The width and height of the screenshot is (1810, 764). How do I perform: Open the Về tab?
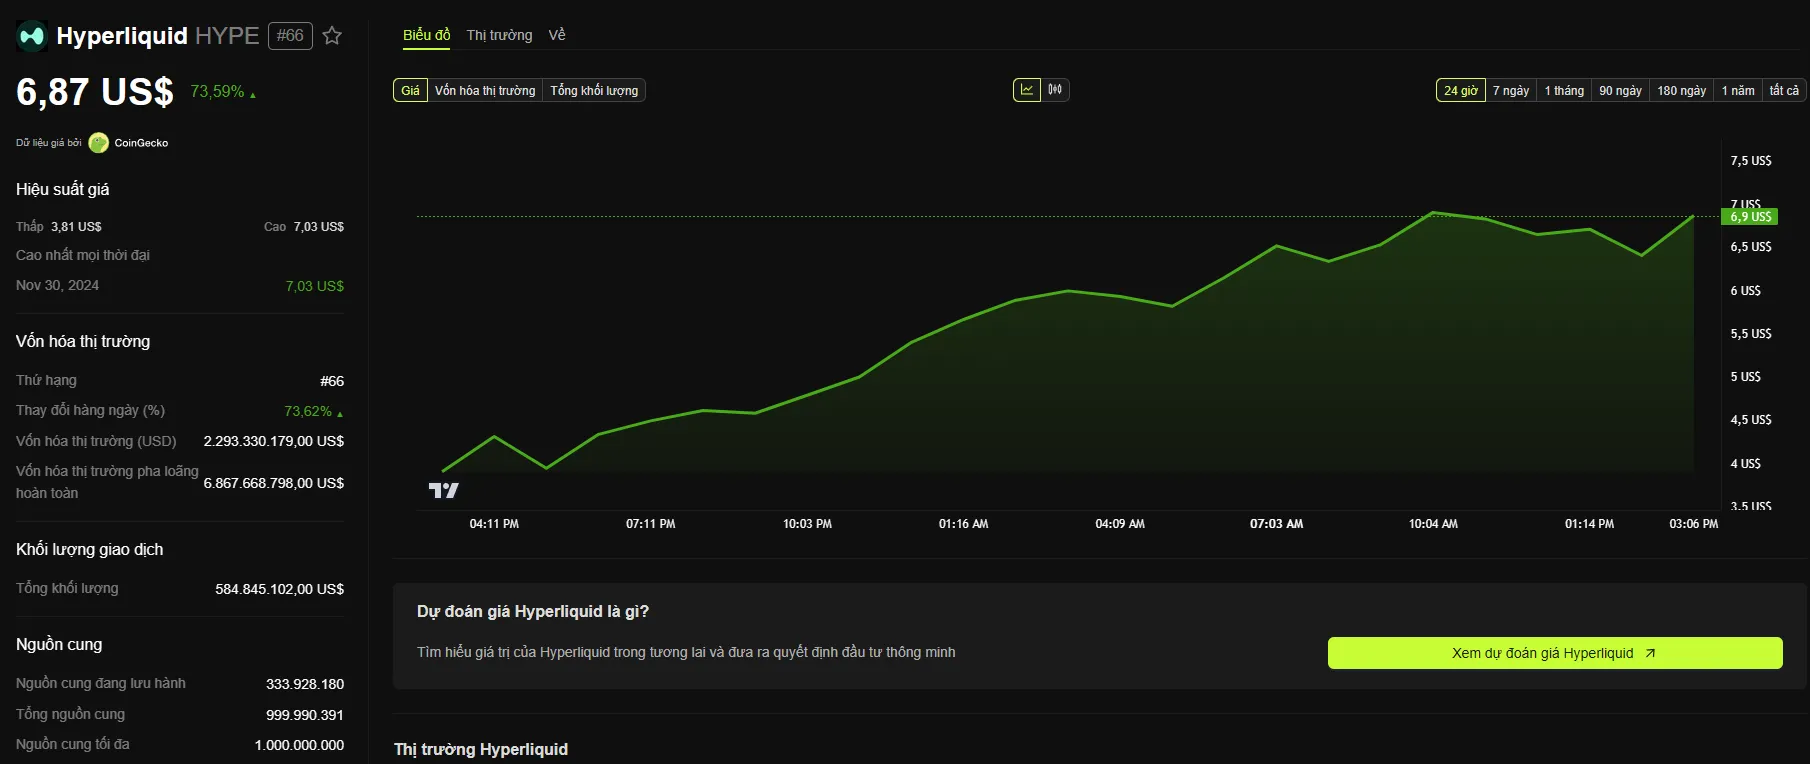click(x=557, y=35)
